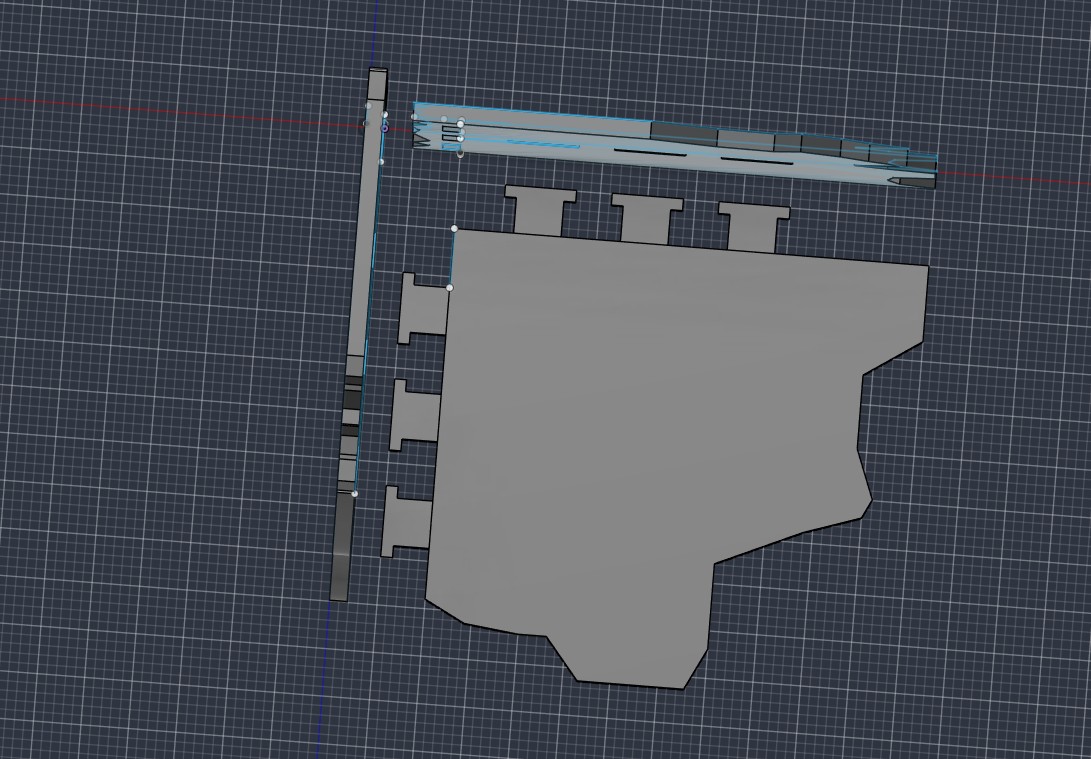Click the top cap of the vertical bar
Image resolution: width=1091 pixels, height=759 pixels.
(378, 70)
